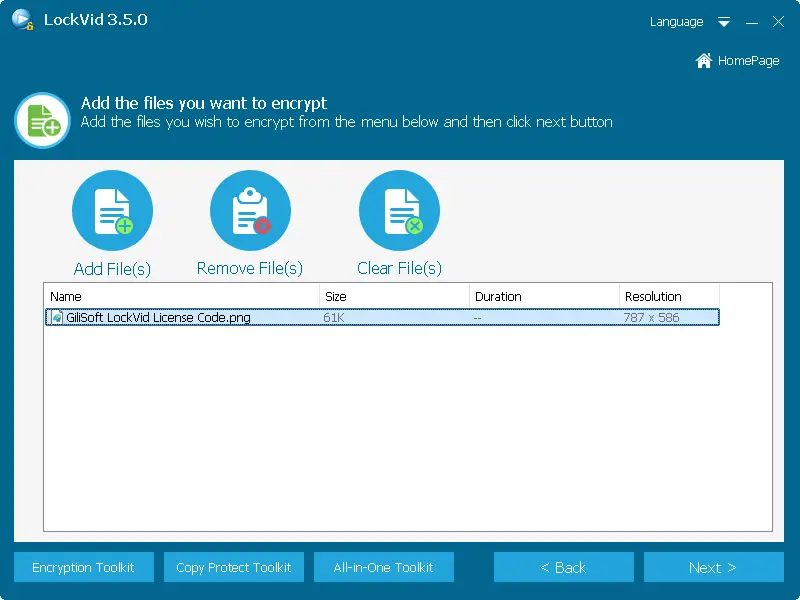This screenshot has width=800, height=600.
Task: Open the All-in-One Toolkit
Action: coord(384,567)
